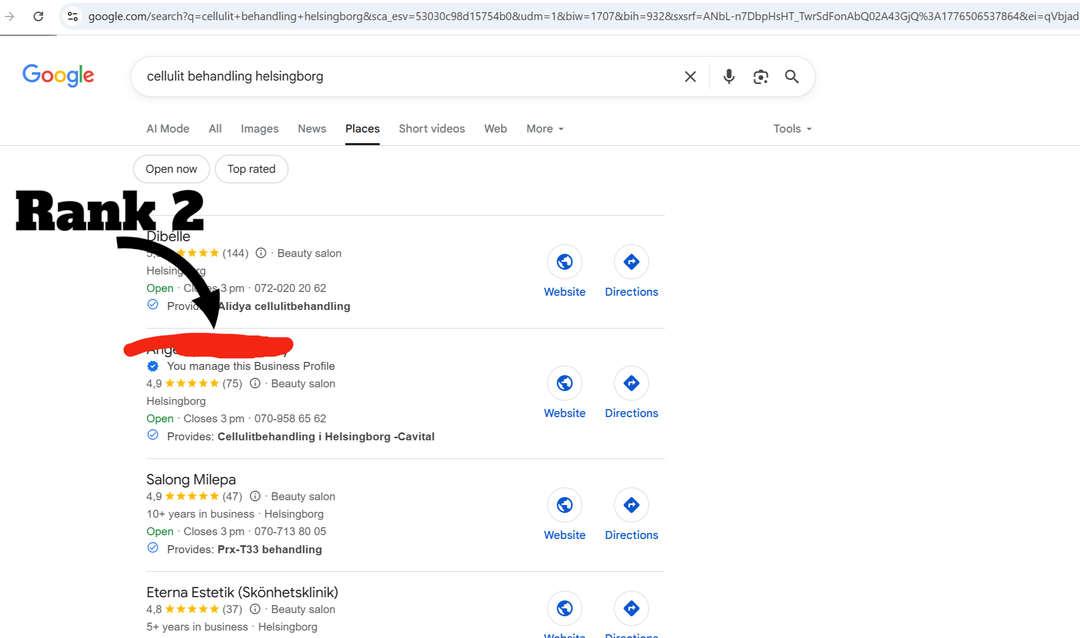This screenshot has height=638, width=1080.
Task: Open the Tools dropdown
Action: coord(792,129)
